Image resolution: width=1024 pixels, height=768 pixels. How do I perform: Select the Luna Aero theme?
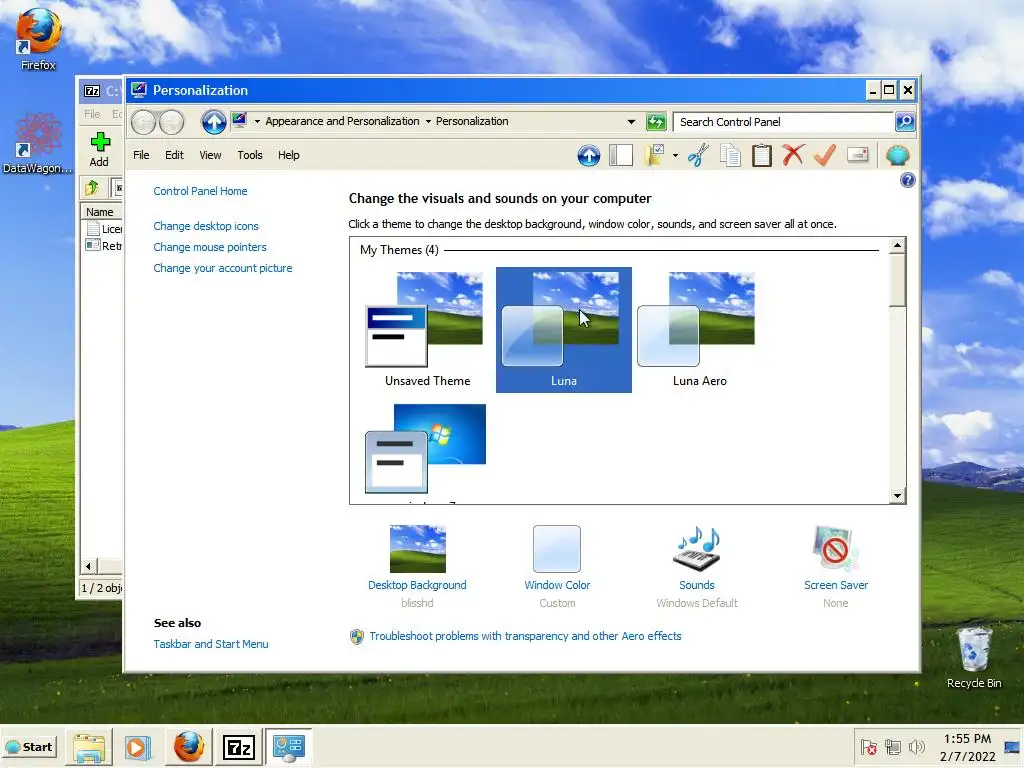pos(699,330)
